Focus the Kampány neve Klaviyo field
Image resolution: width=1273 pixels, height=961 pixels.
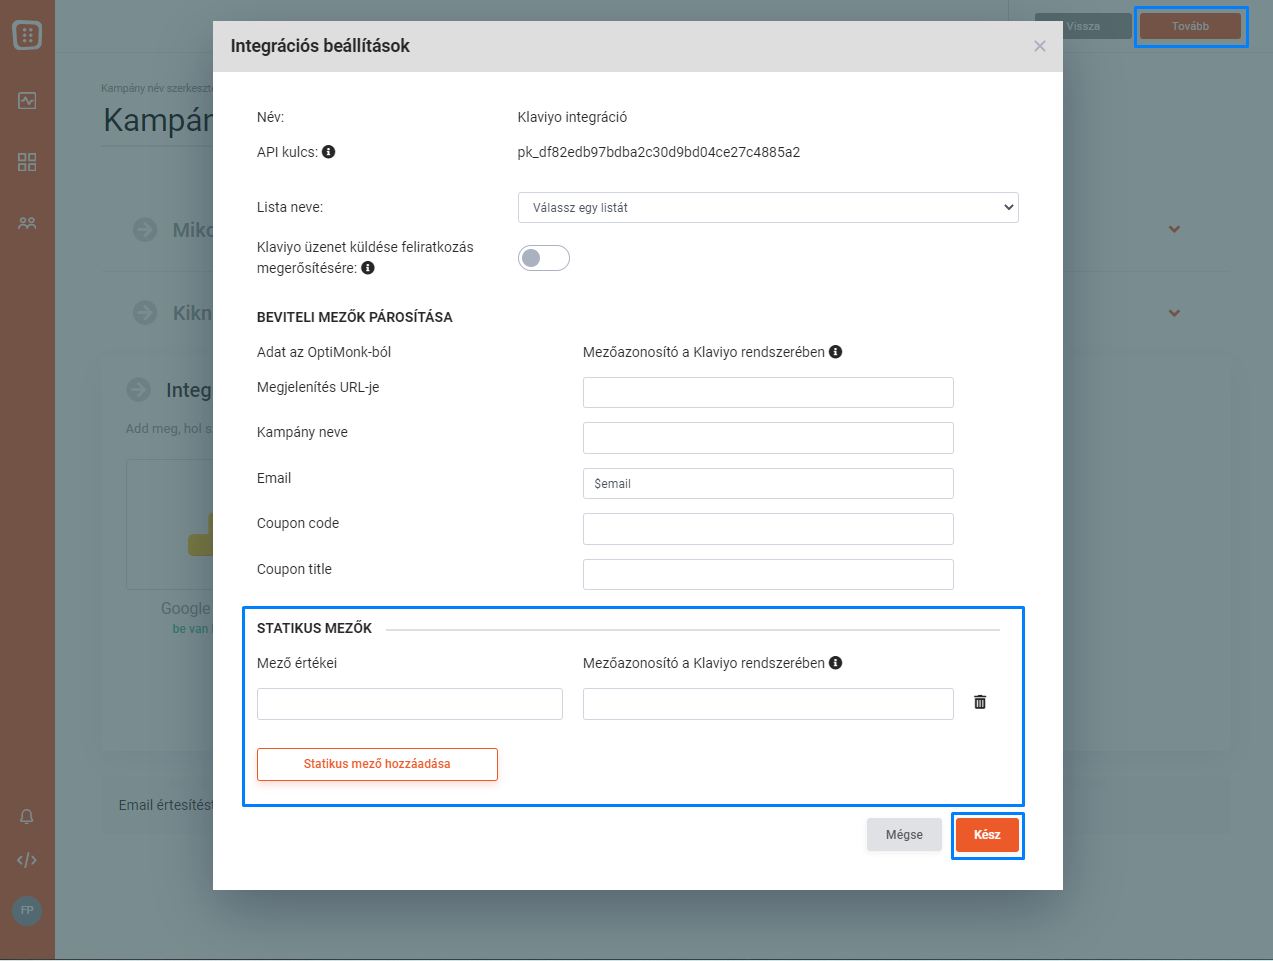(768, 438)
